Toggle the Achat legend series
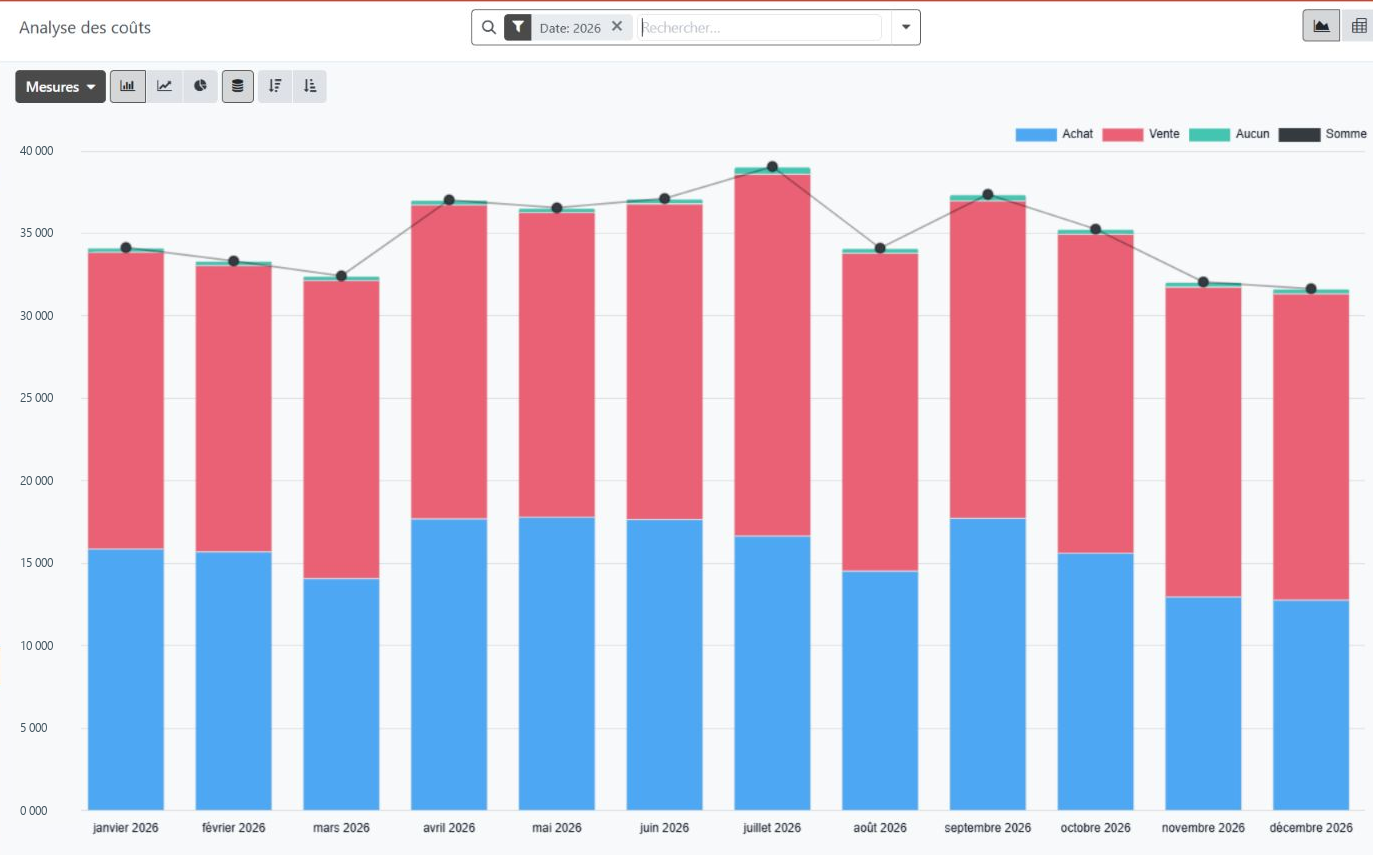Screen dimensions: 1373x855 pyautogui.click(x=1054, y=134)
